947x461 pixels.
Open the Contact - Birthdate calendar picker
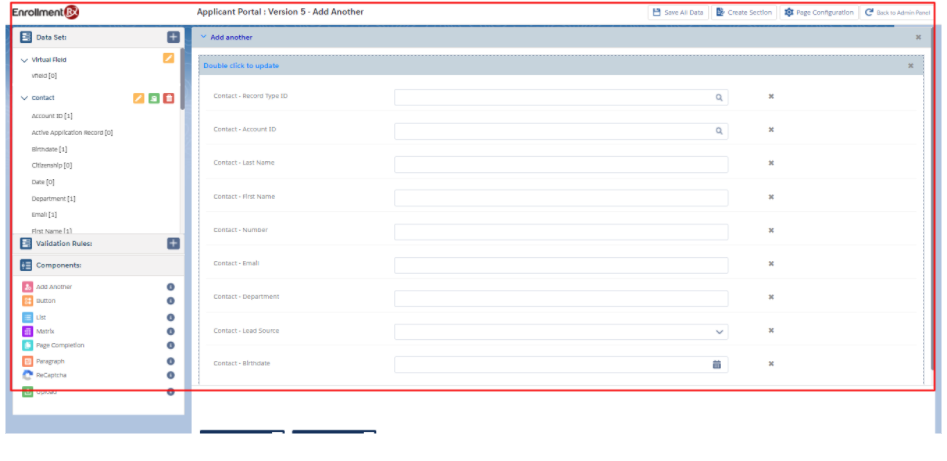[x=717, y=364]
